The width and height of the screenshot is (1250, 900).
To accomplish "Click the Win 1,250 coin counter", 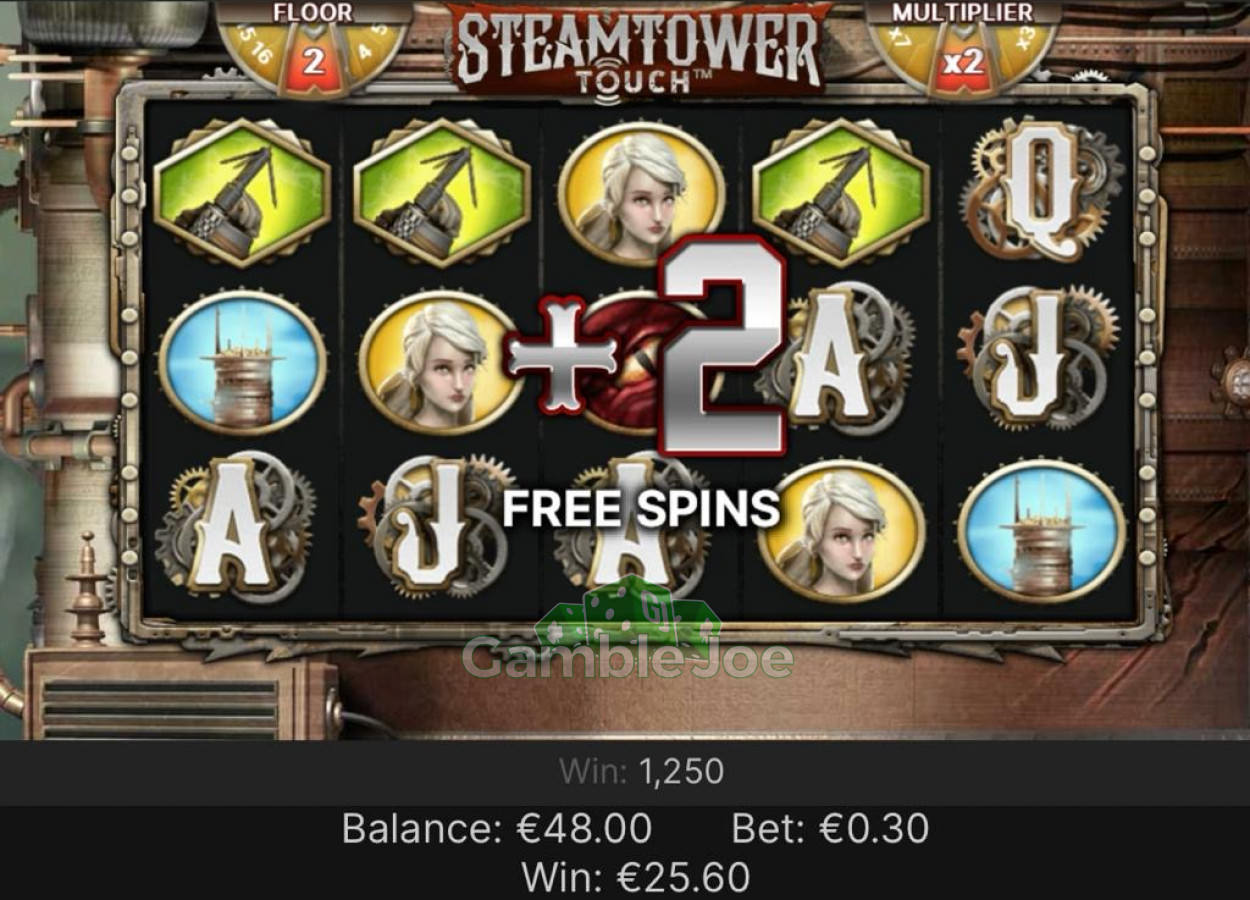I will tap(641, 771).
